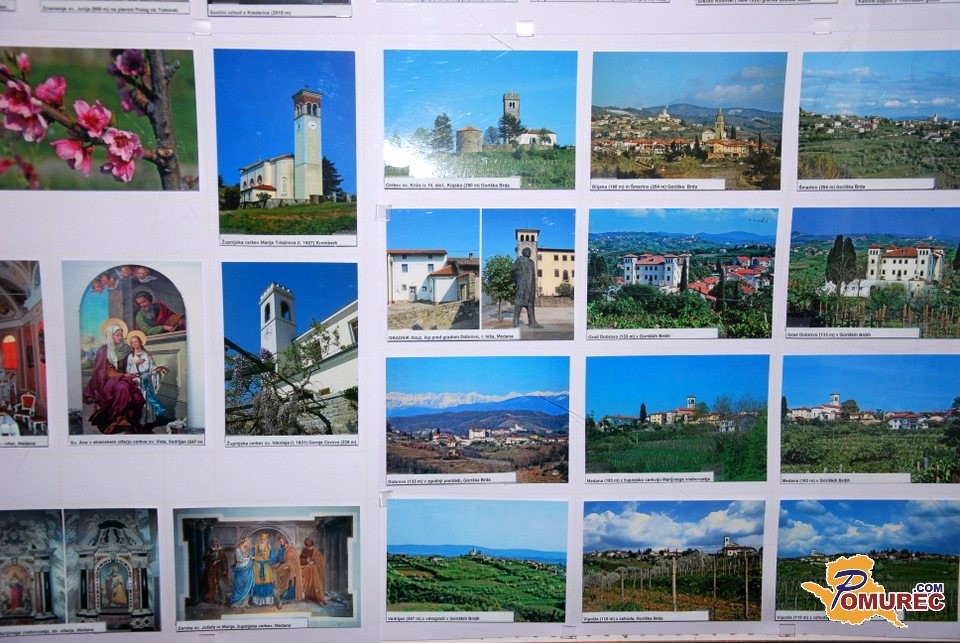Select the white house photo beside the statue
The image size is (960, 643).
click(x=432, y=269)
